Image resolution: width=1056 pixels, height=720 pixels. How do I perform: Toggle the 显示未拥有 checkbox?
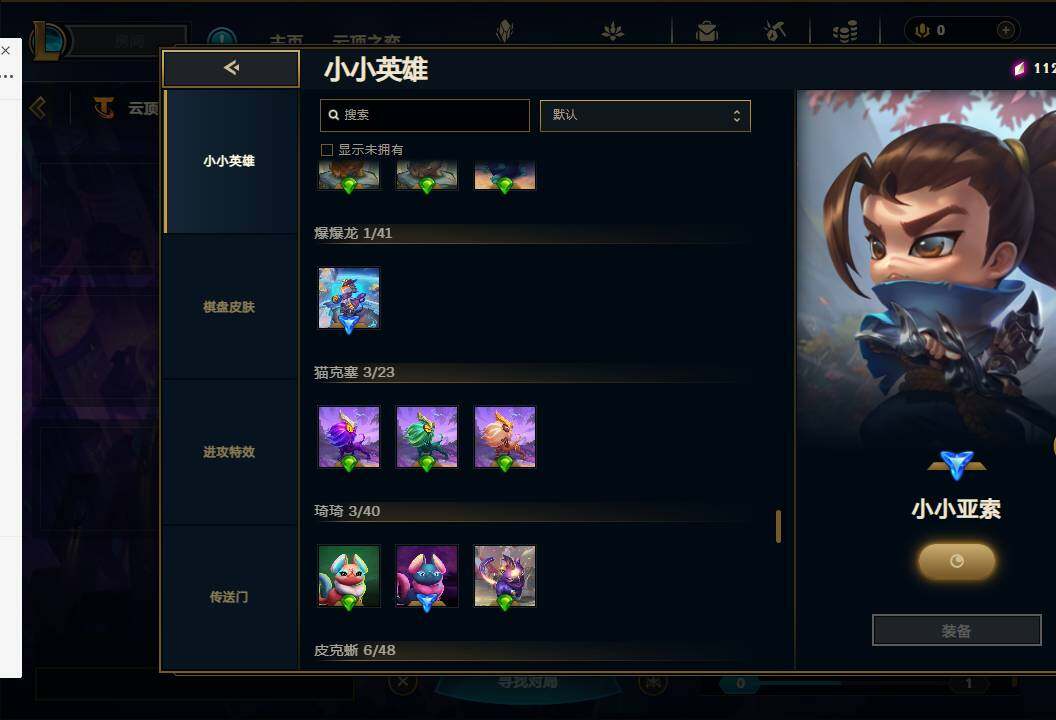coord(327,150)
